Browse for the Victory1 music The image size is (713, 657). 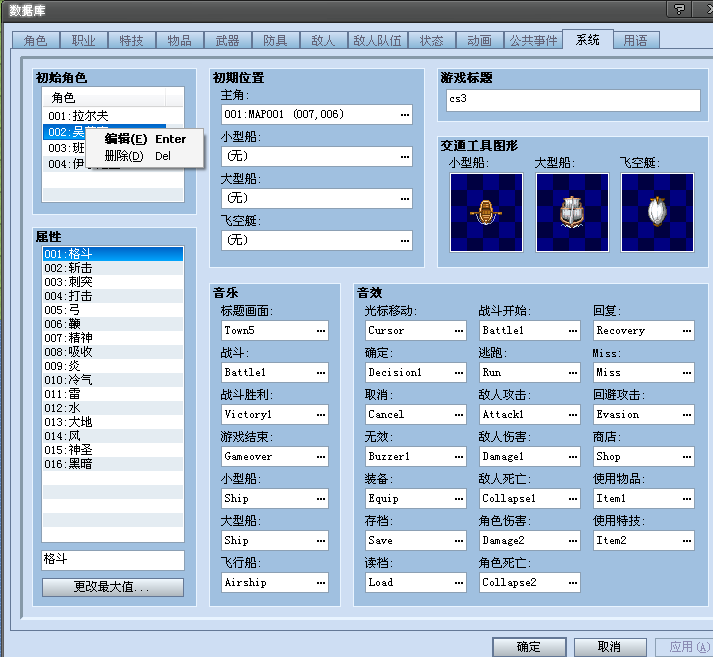[321, 414]
